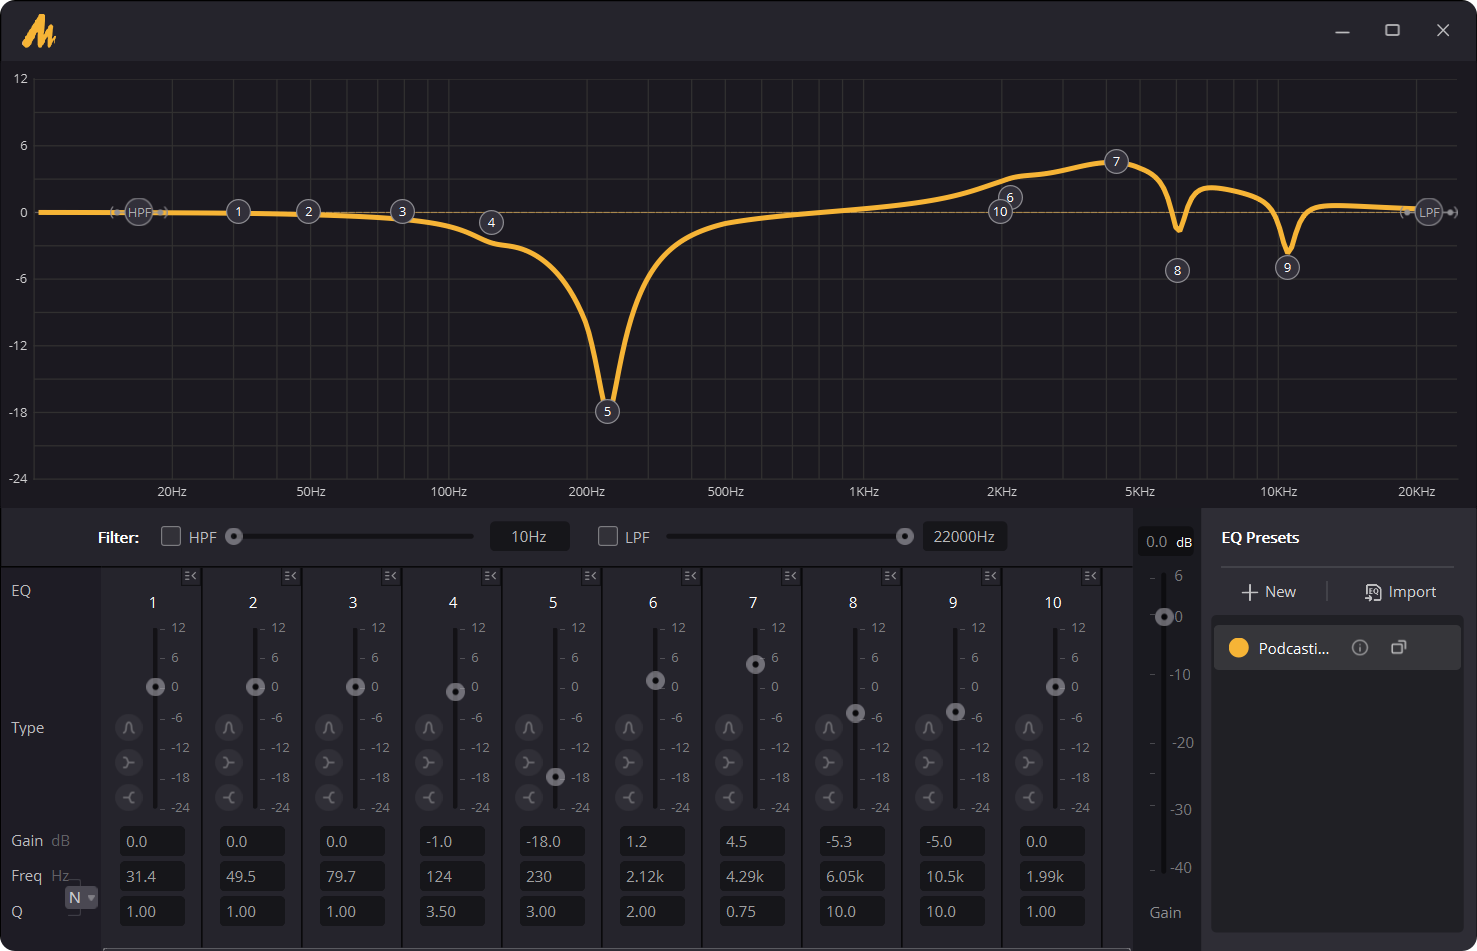The width and height of the screenshot is (1477, 951).
Task: Collapse band 1 using its top-right icon
Action: (190, 576)
